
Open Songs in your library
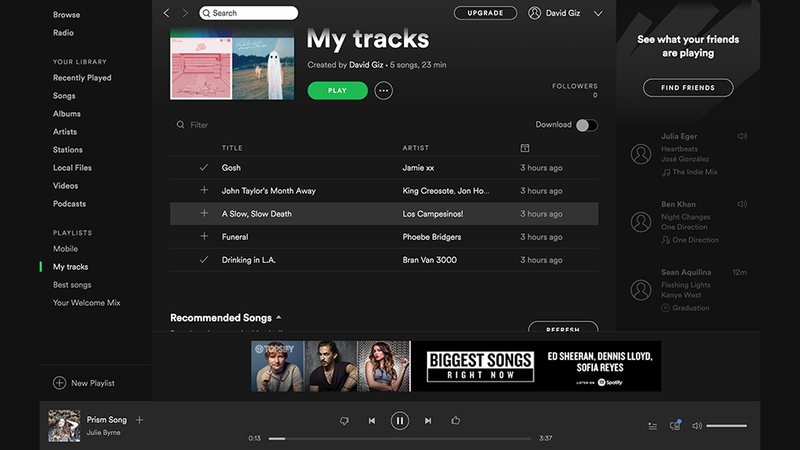pyautogui.click(x=64, y=96)
